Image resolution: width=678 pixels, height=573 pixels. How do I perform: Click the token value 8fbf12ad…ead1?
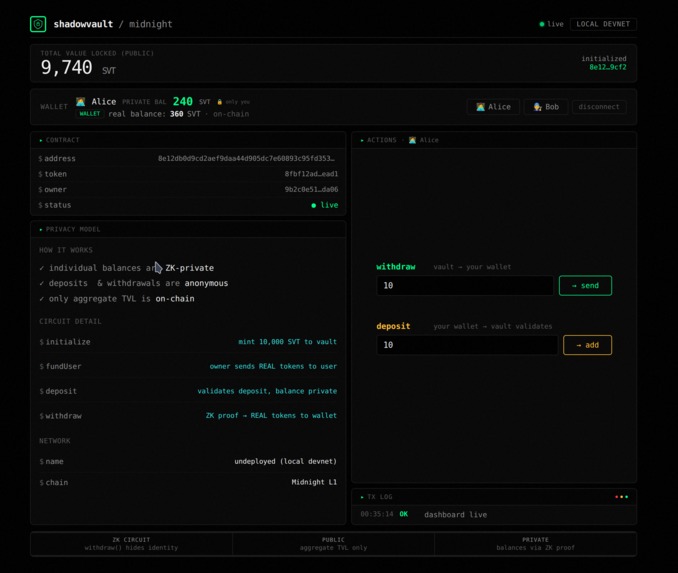[x=311, y=174]
